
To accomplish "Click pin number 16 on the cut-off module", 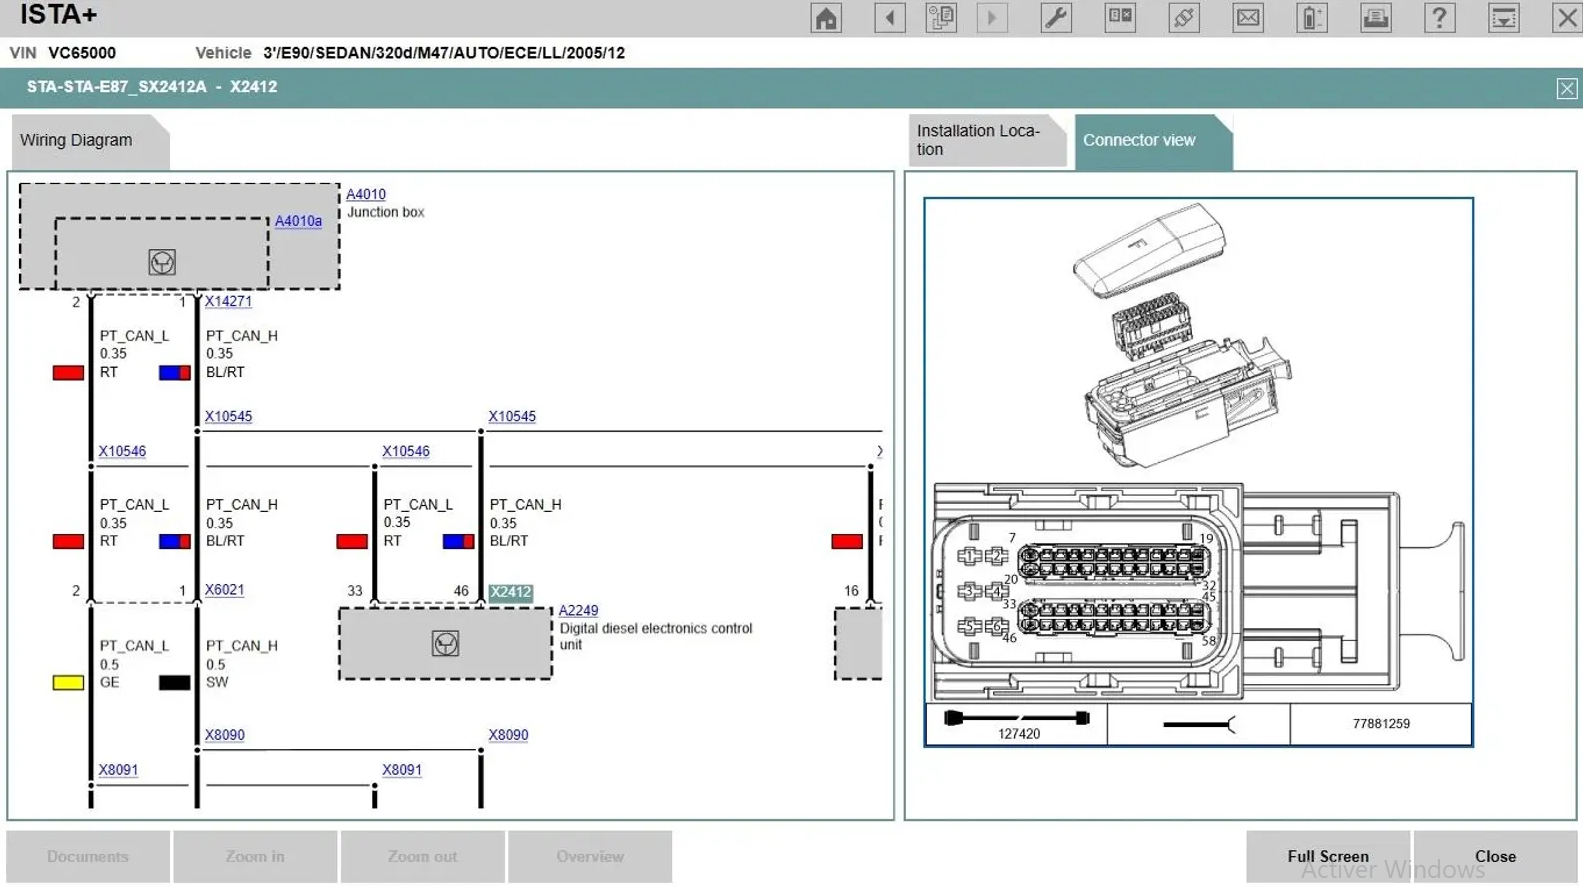I will pos(851,591).
